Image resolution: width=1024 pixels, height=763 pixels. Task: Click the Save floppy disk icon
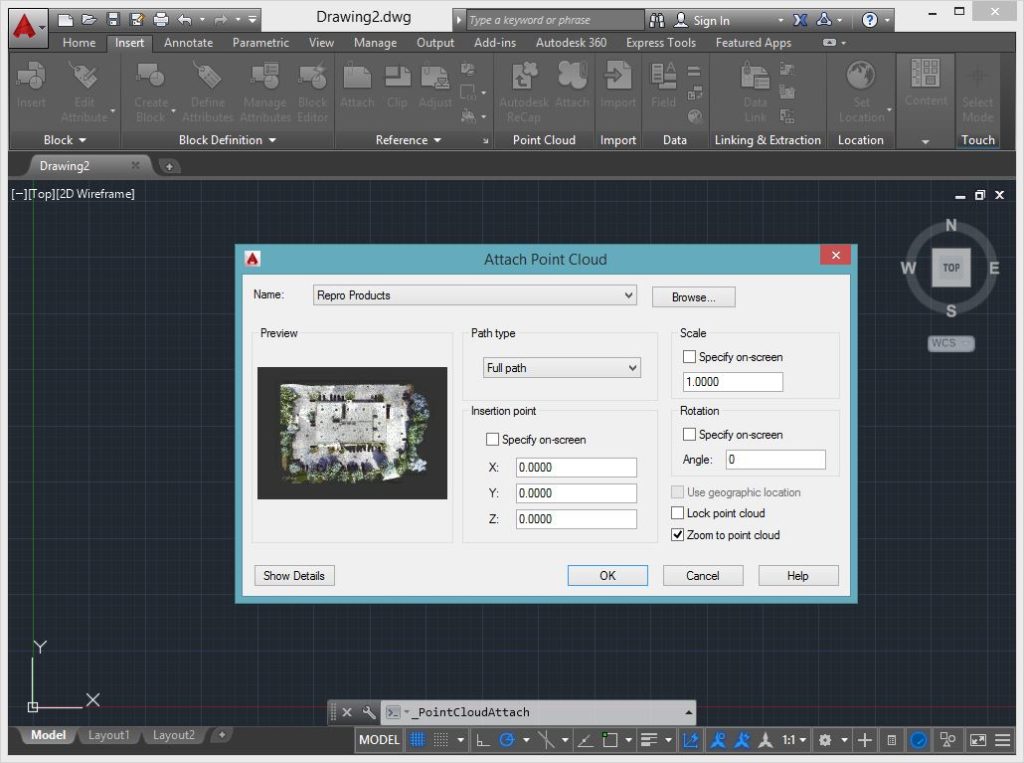click(x=113, y=20)
